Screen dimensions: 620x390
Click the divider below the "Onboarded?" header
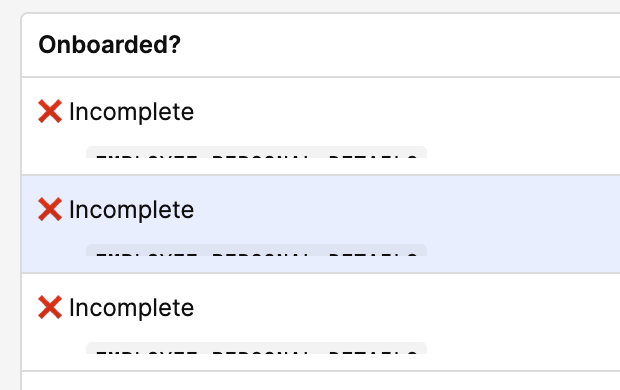click(x=321, y=77)
